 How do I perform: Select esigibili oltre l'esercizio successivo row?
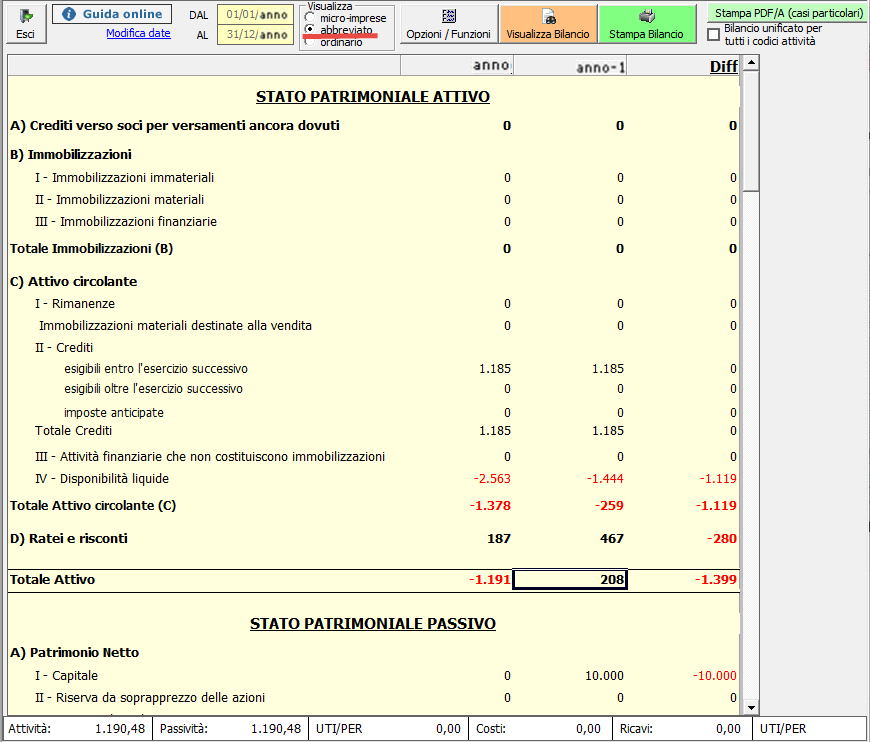[373, 389]
